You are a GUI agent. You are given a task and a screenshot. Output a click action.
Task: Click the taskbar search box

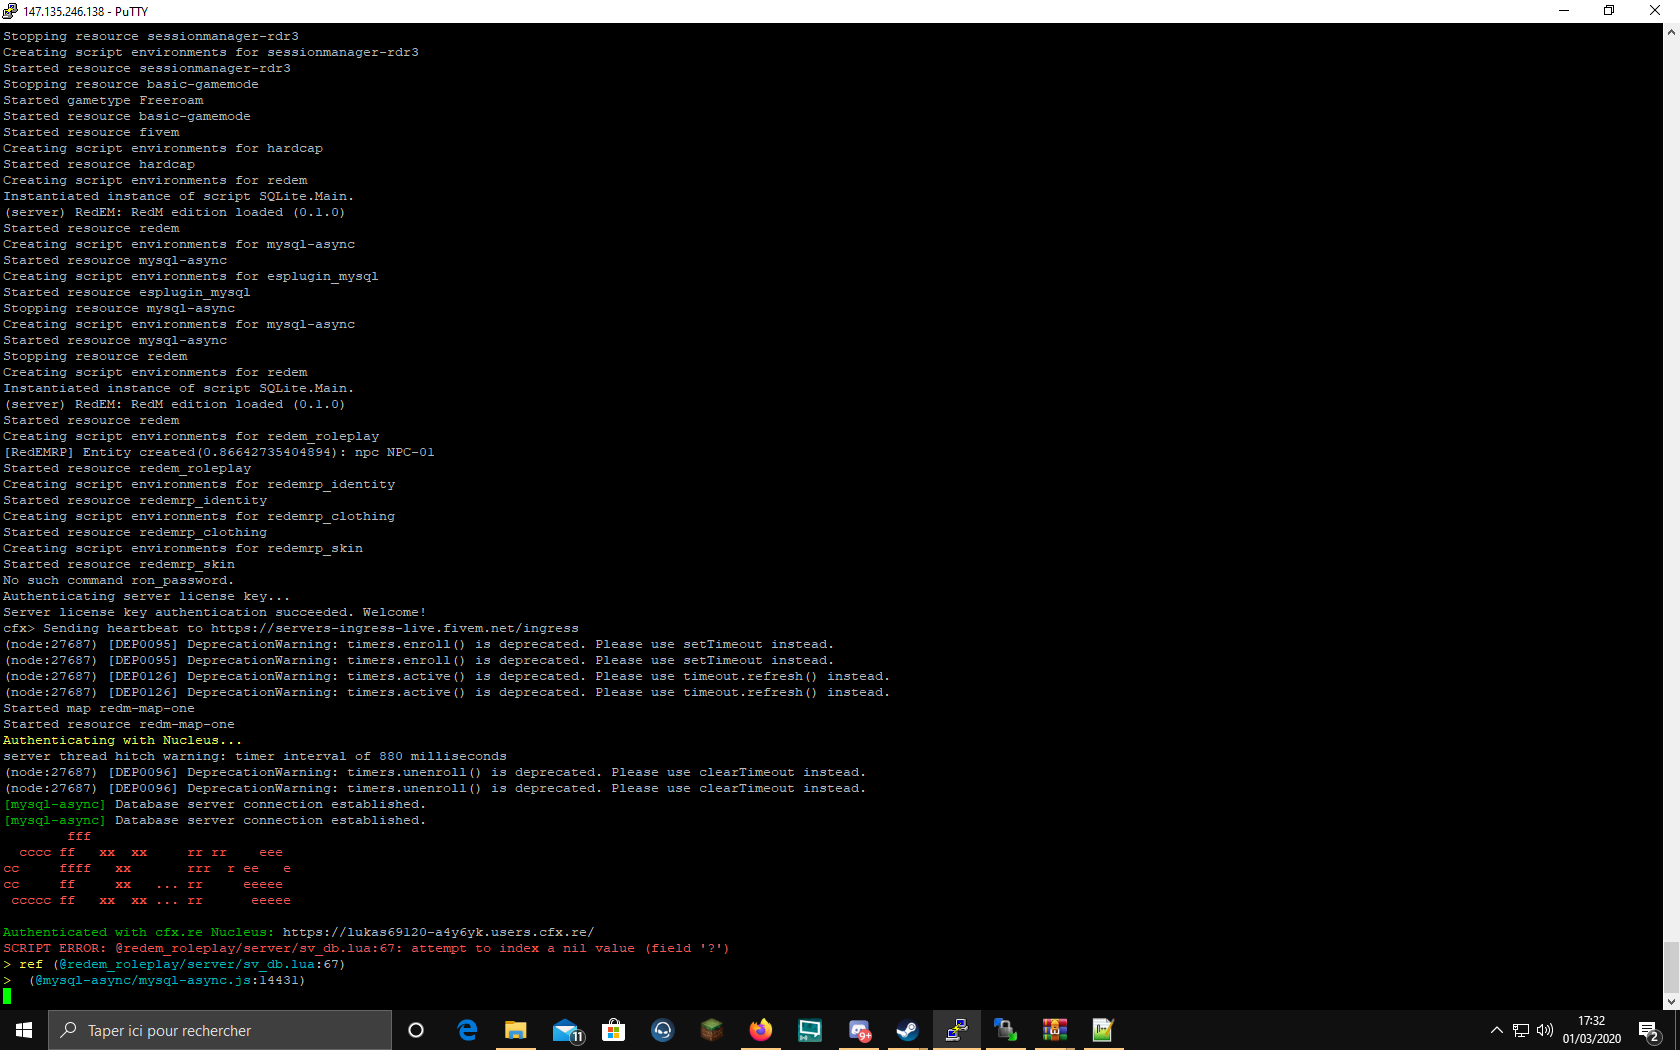coord(220,1030)
